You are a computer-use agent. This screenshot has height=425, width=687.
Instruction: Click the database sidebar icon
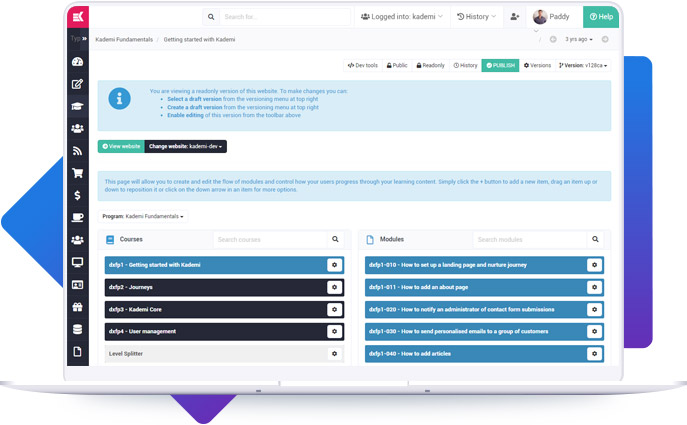pos(77,329)
